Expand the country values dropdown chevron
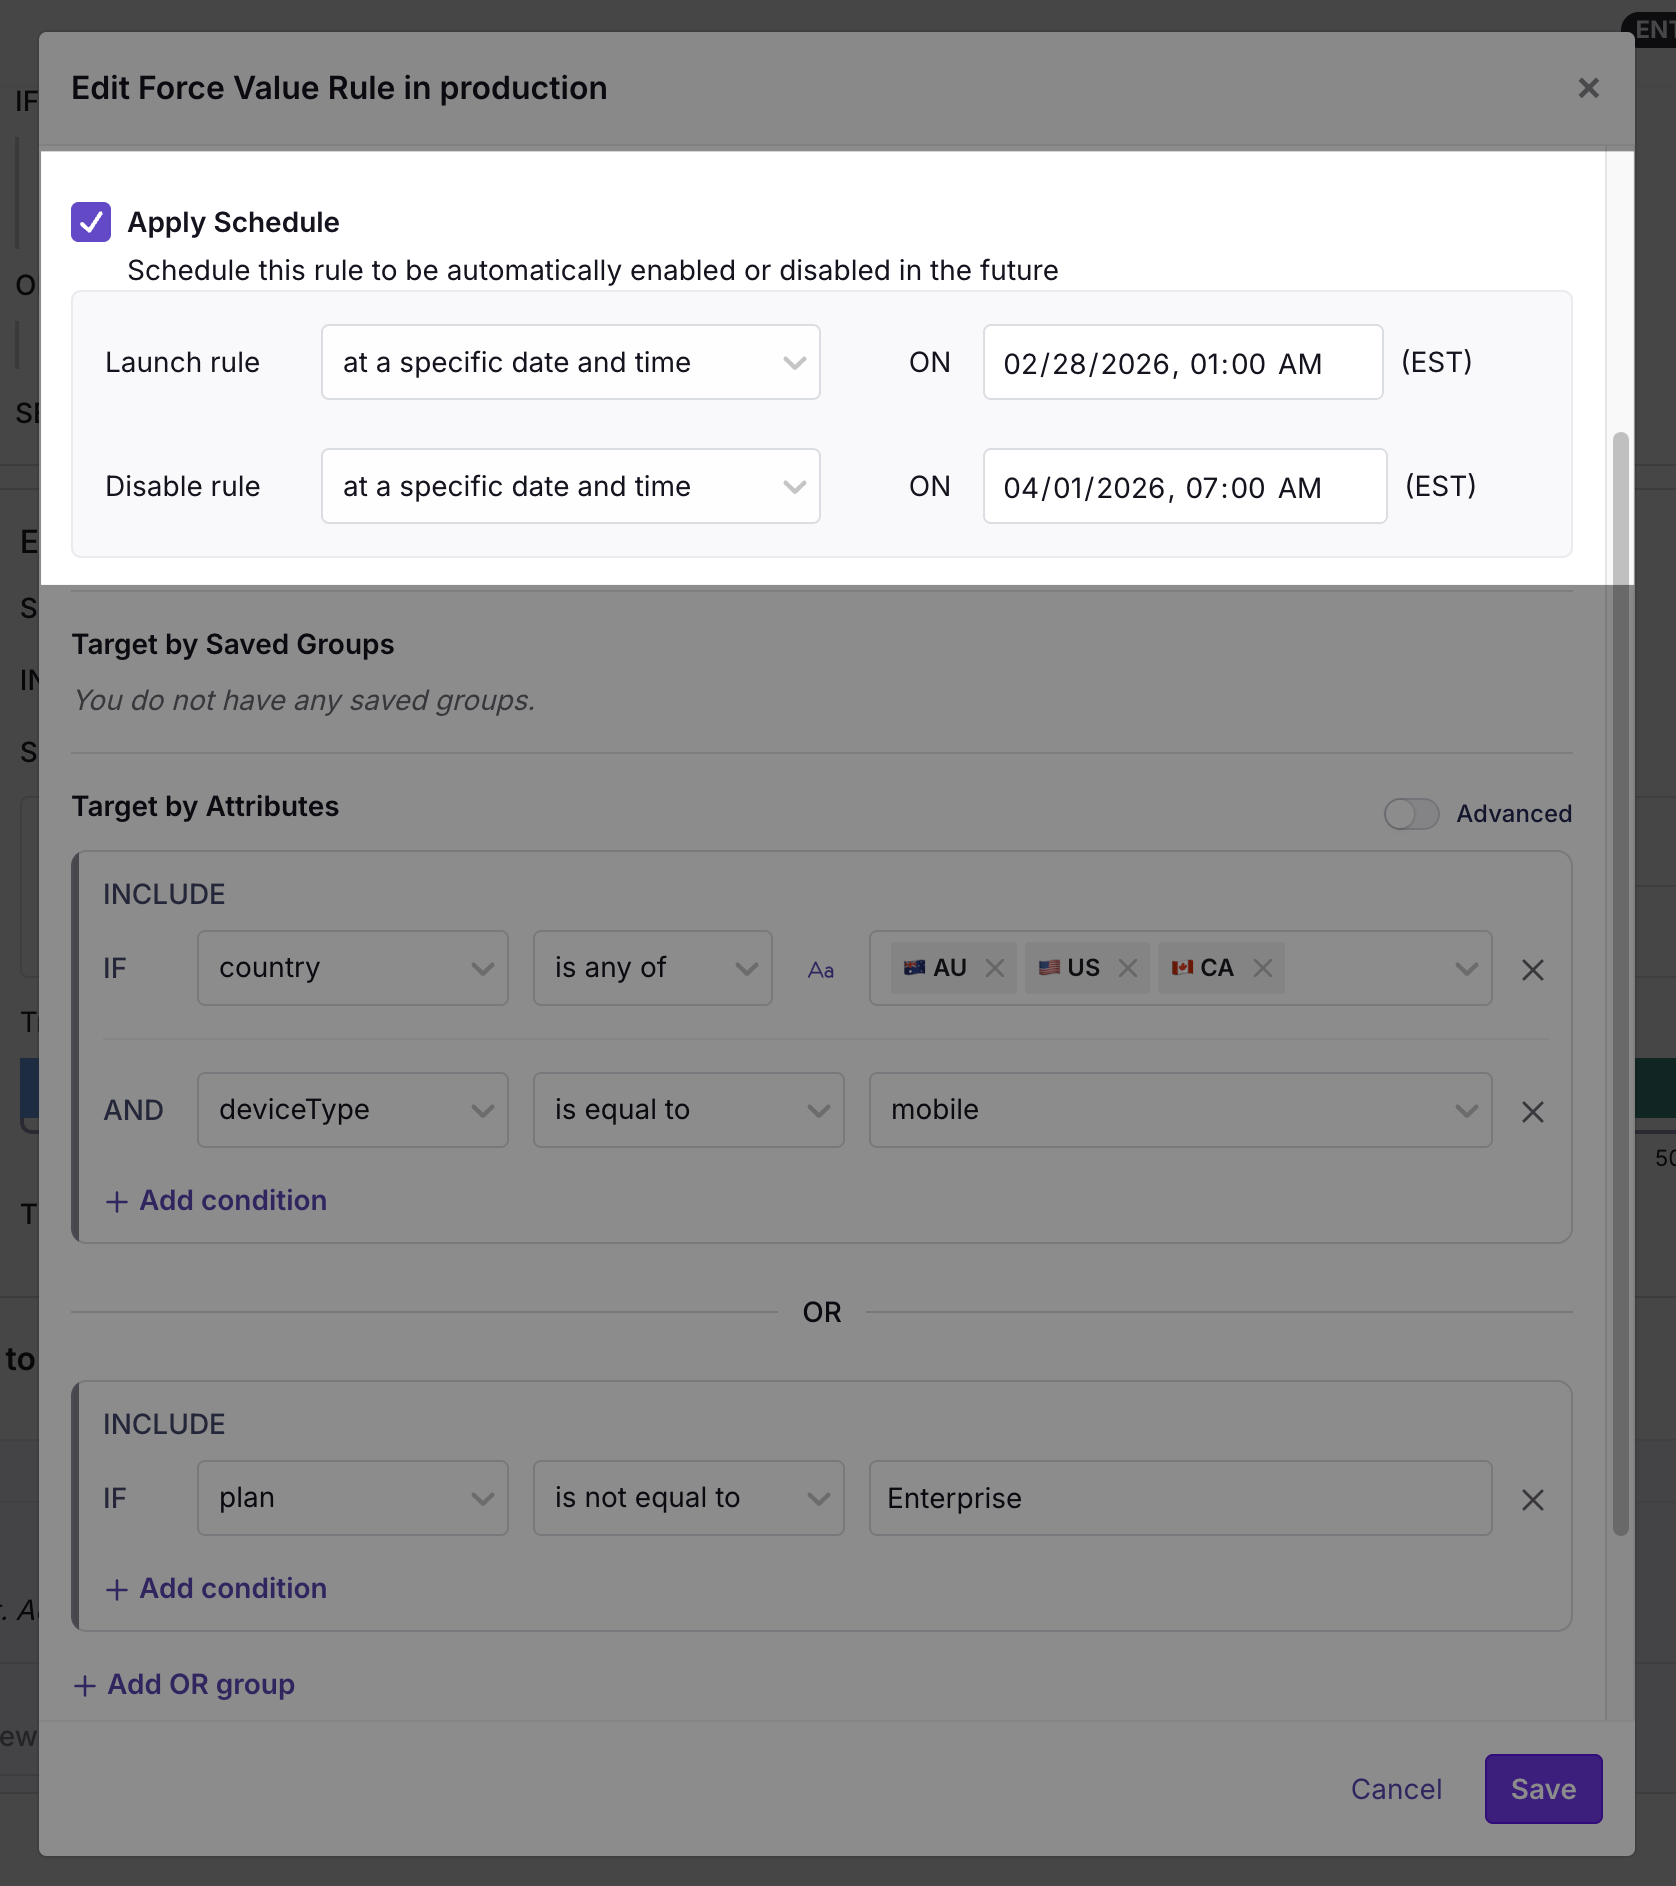1676x1886 pixels. [1466, 968]
